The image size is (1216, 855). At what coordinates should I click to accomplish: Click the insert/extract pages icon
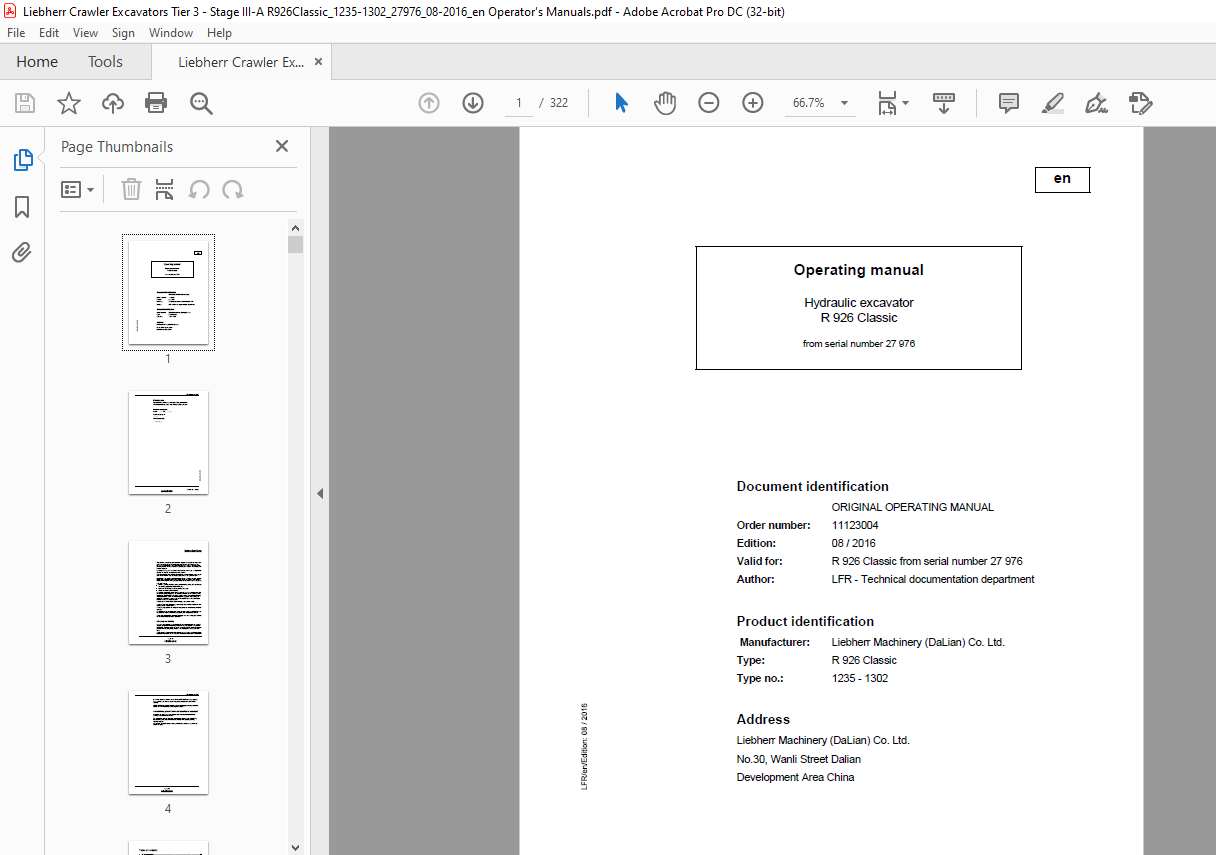click(165, 189)
